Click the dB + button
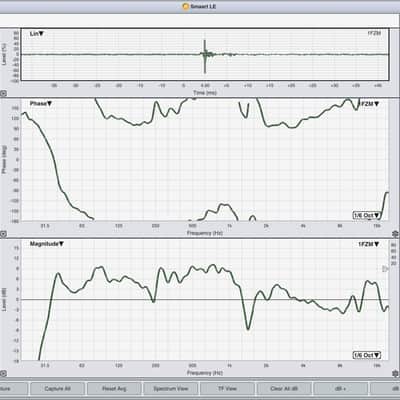The height and width of the screenshot is (400, 400). 341,389
